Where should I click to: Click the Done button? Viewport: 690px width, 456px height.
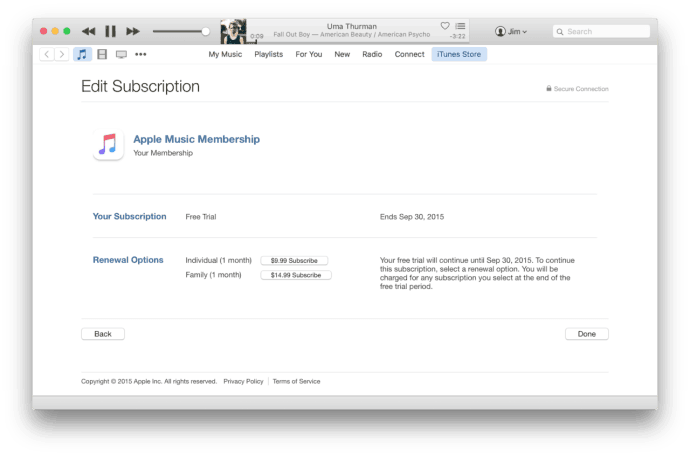(586, 334)
